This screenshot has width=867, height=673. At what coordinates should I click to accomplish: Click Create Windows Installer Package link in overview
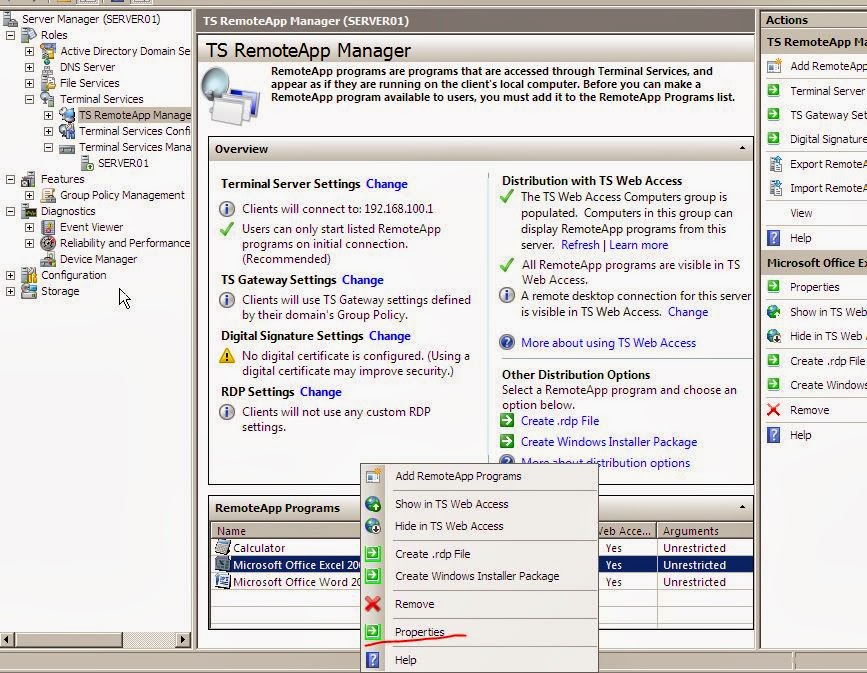tap(609, 441)
